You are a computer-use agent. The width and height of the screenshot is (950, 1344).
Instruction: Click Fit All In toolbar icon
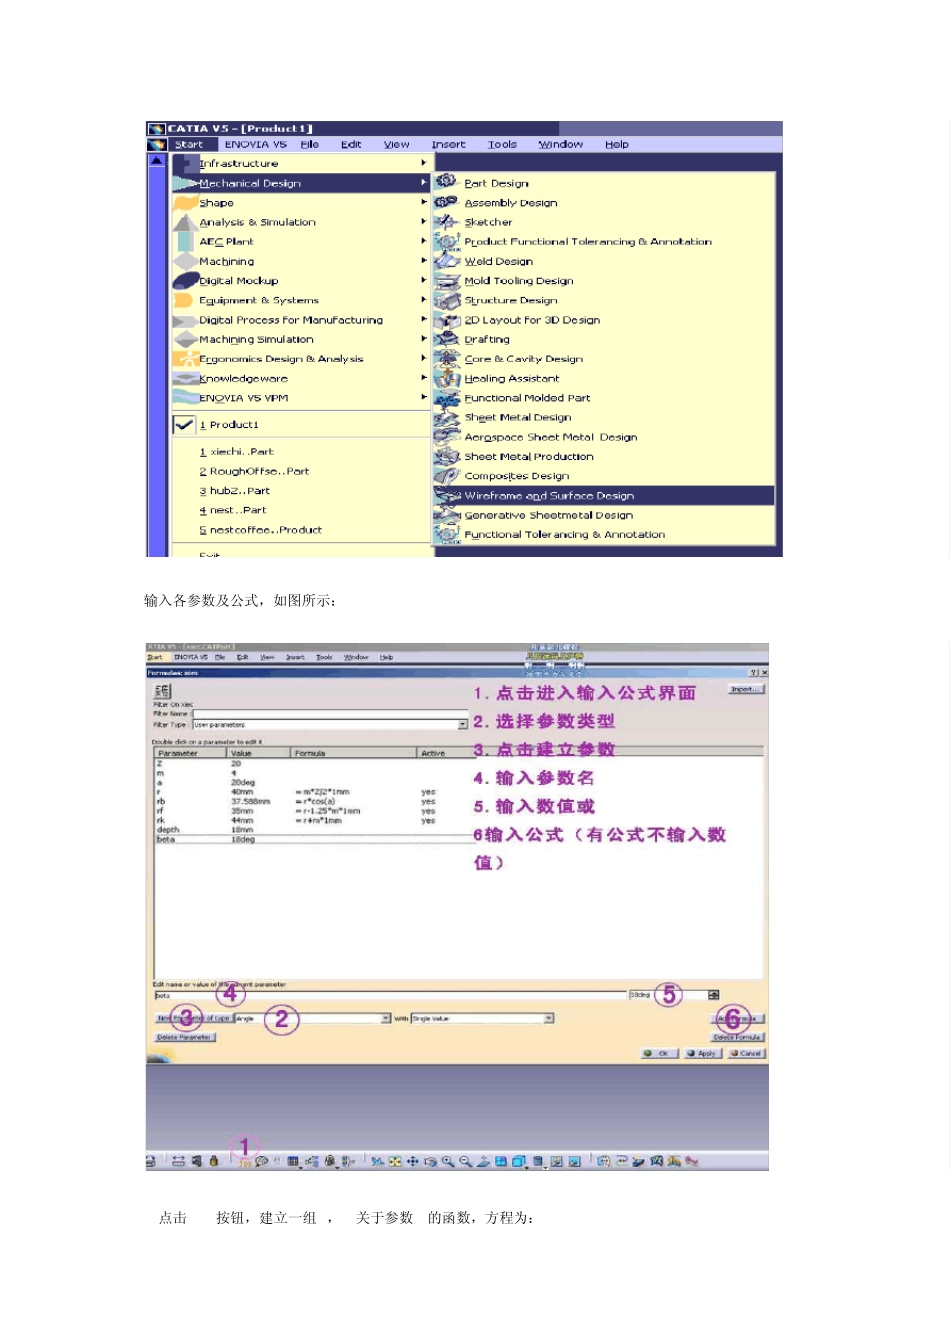[395, 1161]
